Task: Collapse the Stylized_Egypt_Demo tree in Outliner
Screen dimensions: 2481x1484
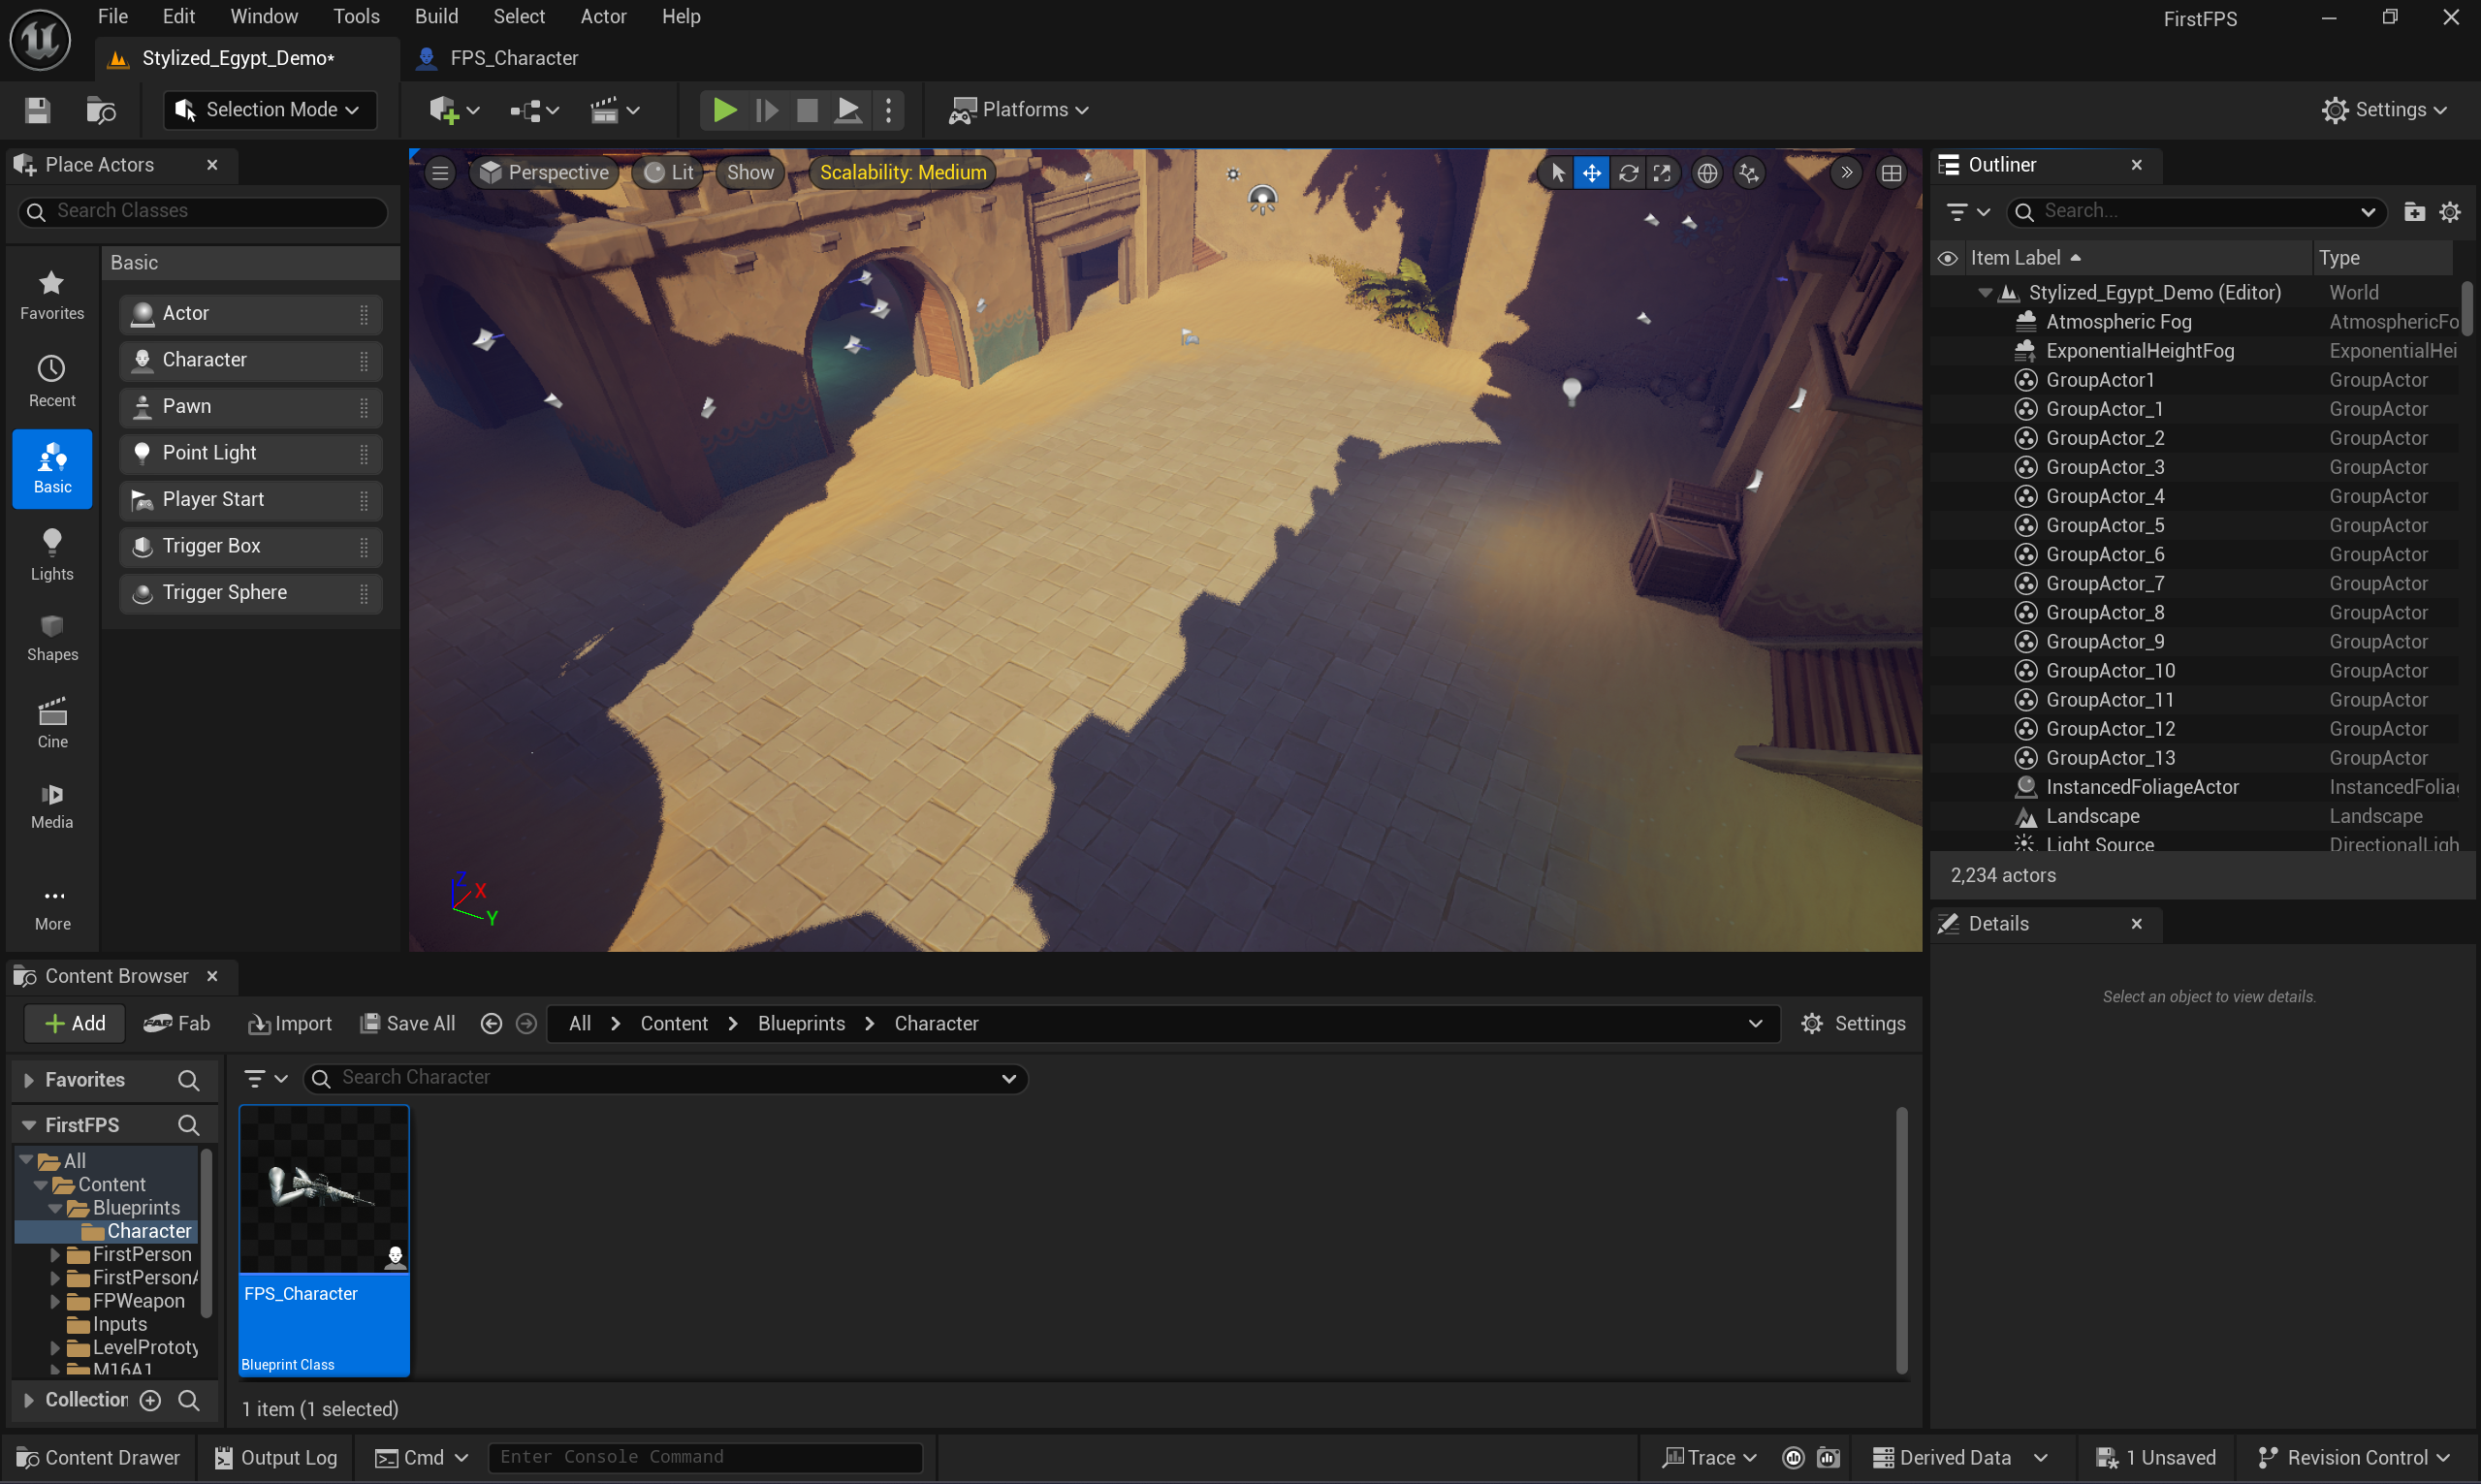Action: pos(1984,293)
